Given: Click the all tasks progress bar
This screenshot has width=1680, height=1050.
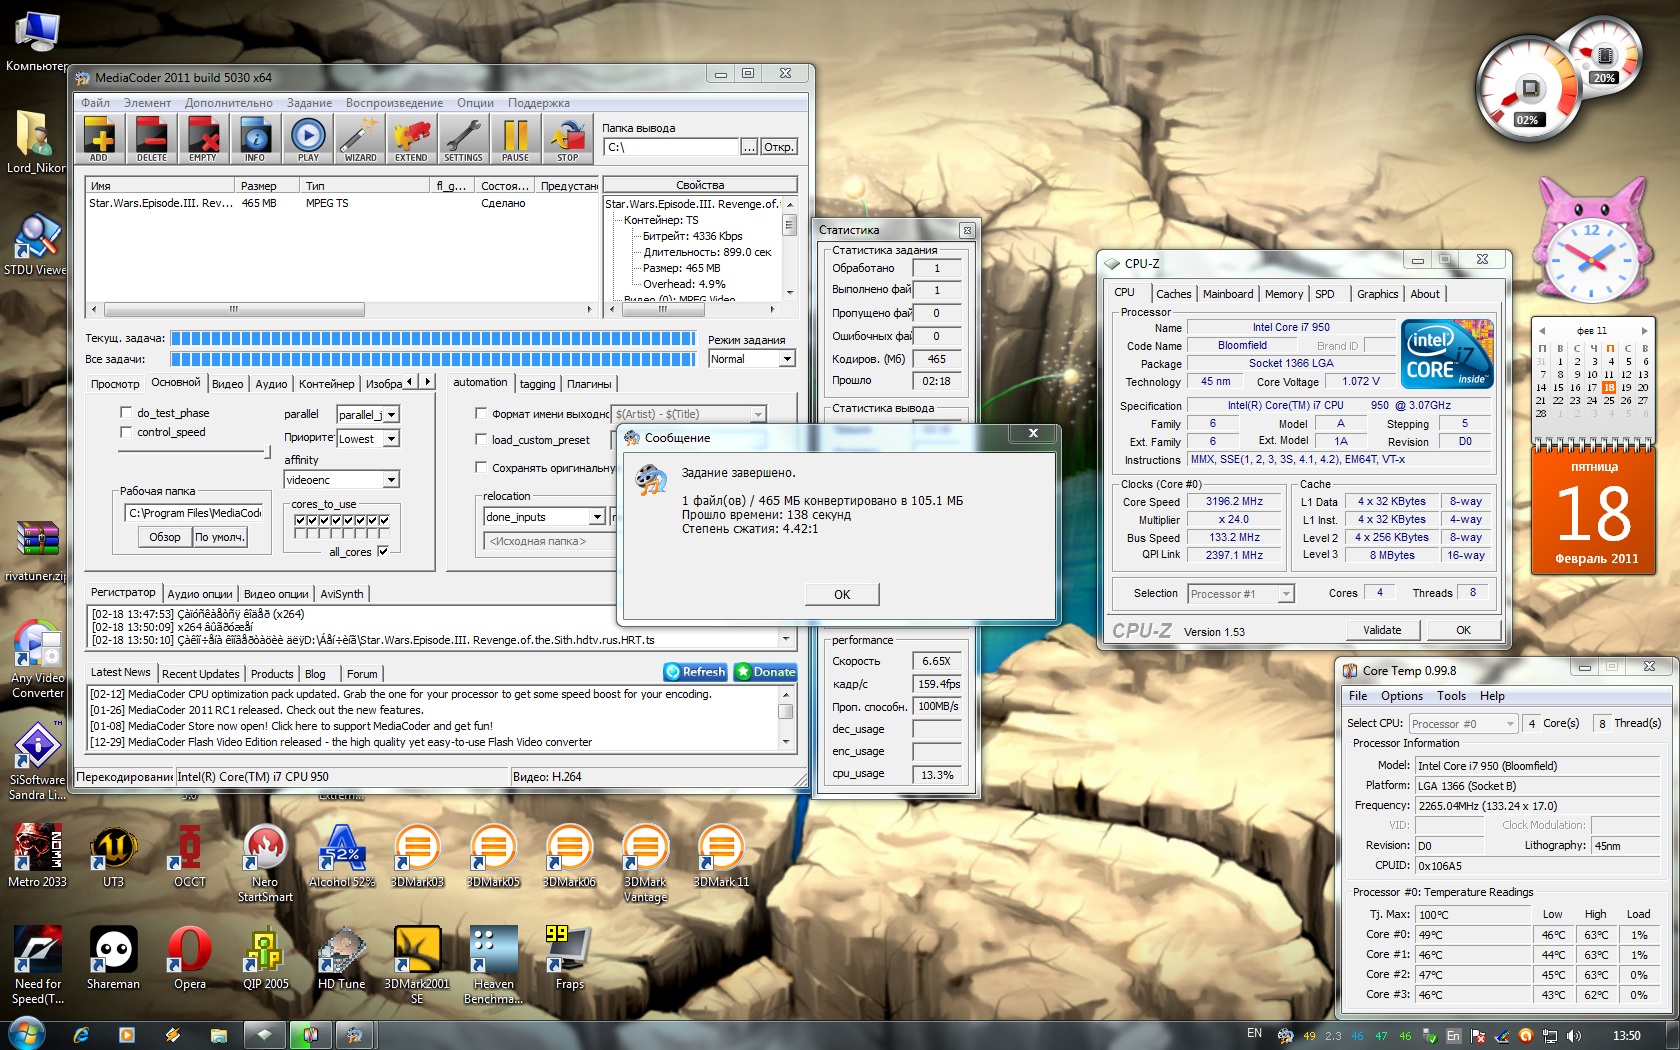Looking at the screenshot, I should click(432, 359).
